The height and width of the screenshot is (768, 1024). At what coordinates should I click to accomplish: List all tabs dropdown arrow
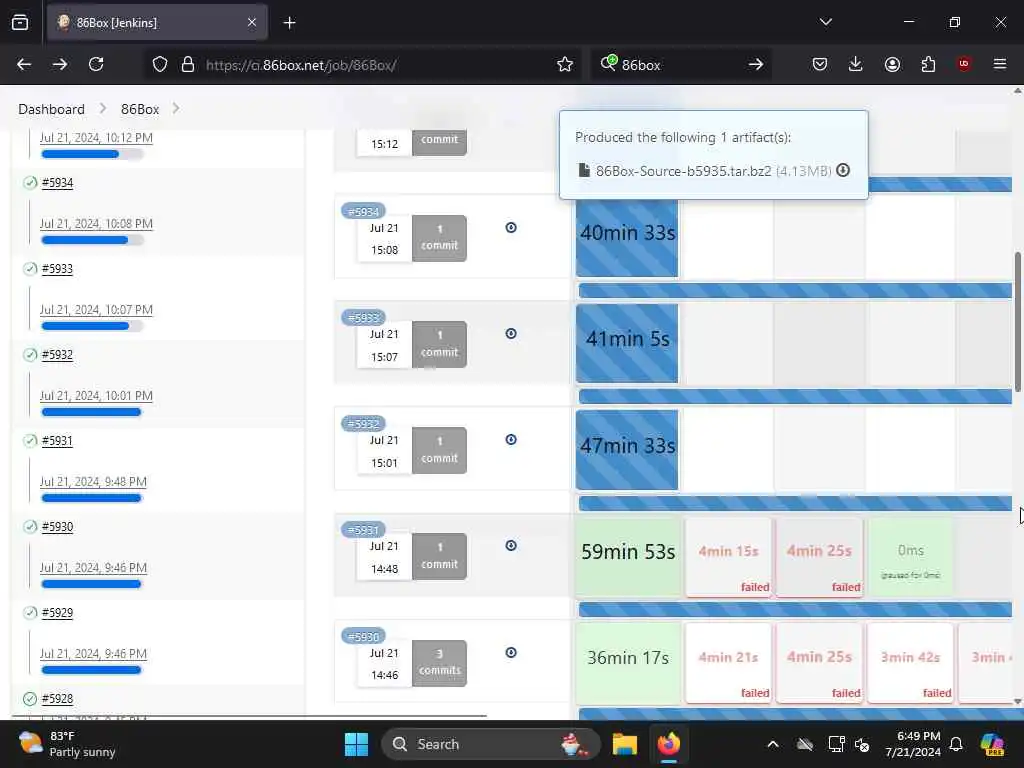tap(825, 22)
